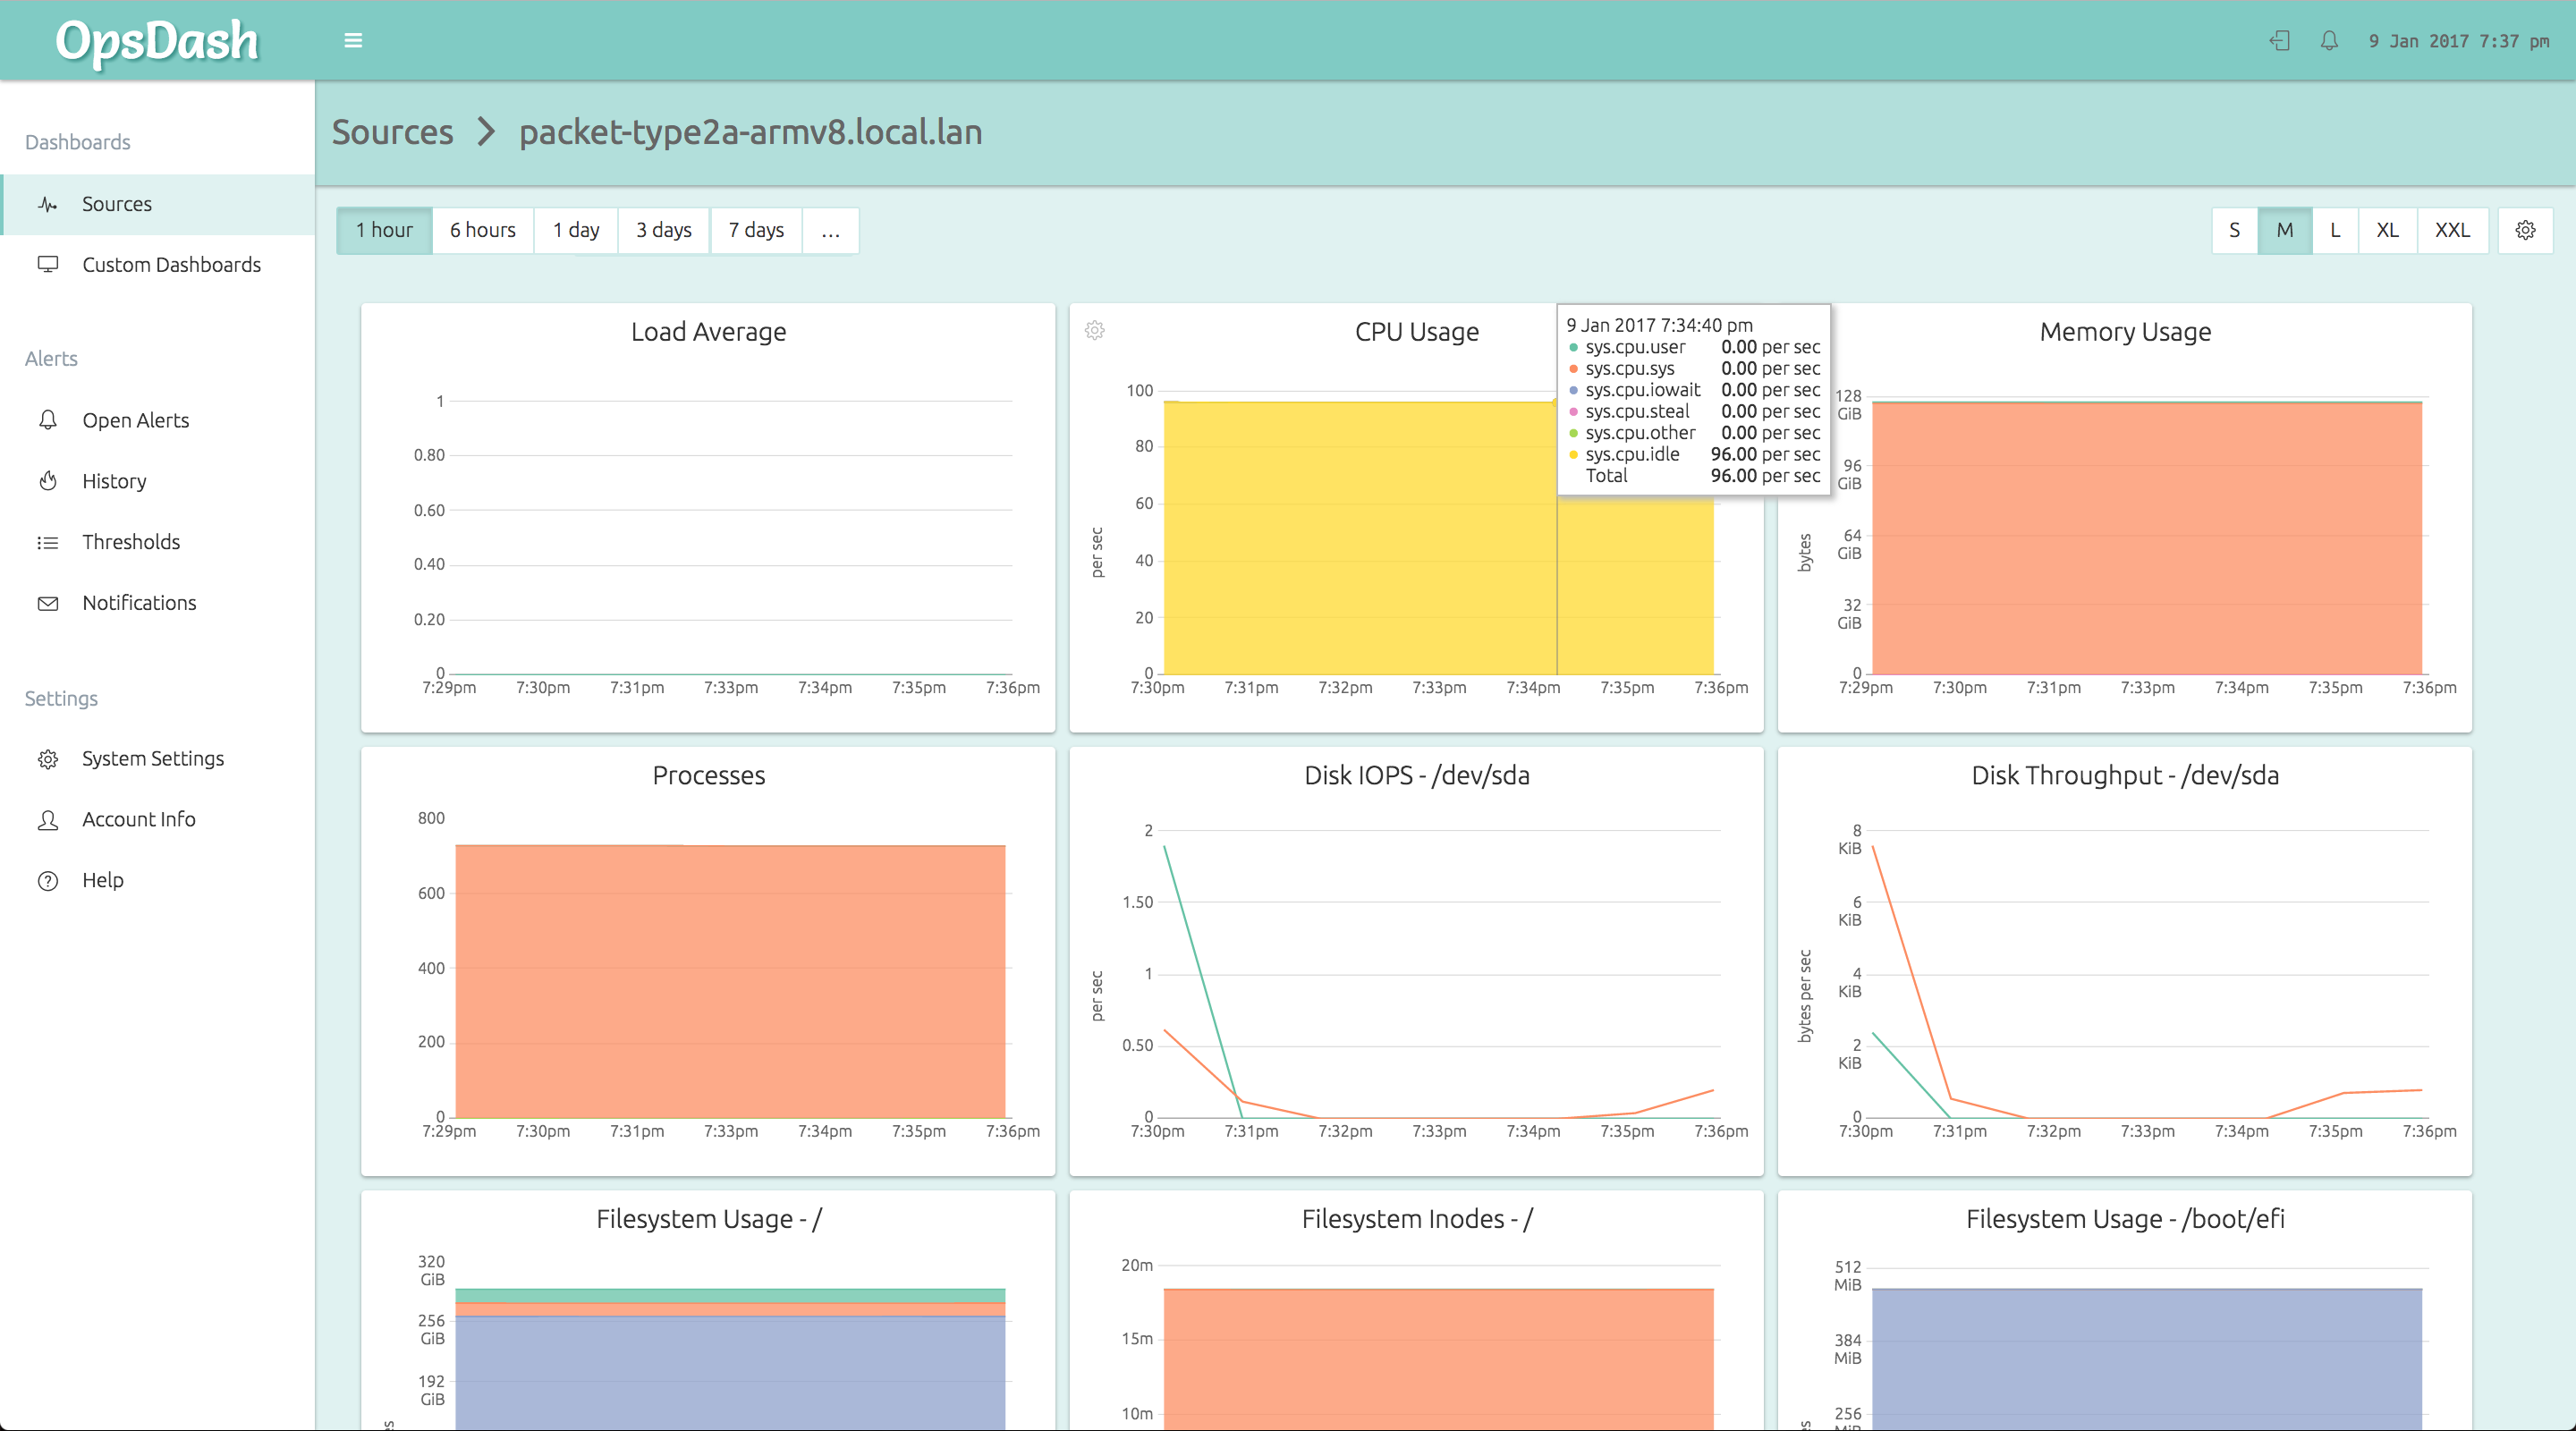Set graph size to L

[x=2335, y=230]
